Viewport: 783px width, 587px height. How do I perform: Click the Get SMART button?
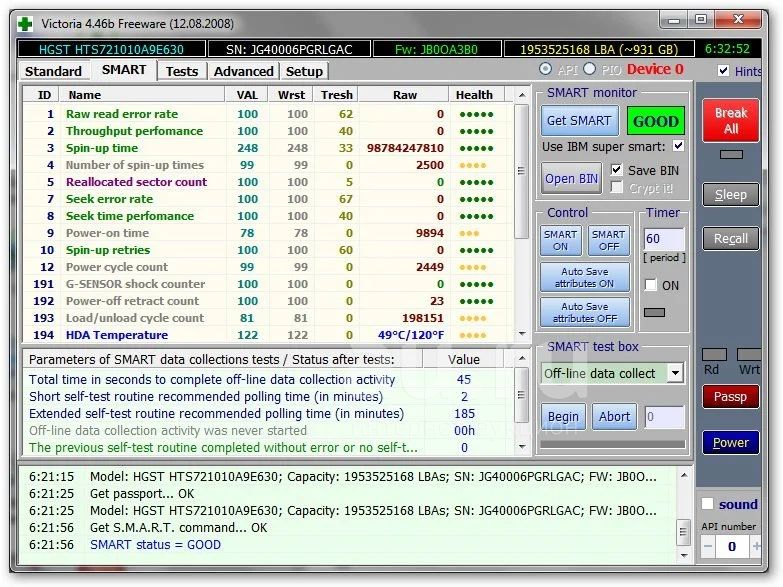coord(578,121)
